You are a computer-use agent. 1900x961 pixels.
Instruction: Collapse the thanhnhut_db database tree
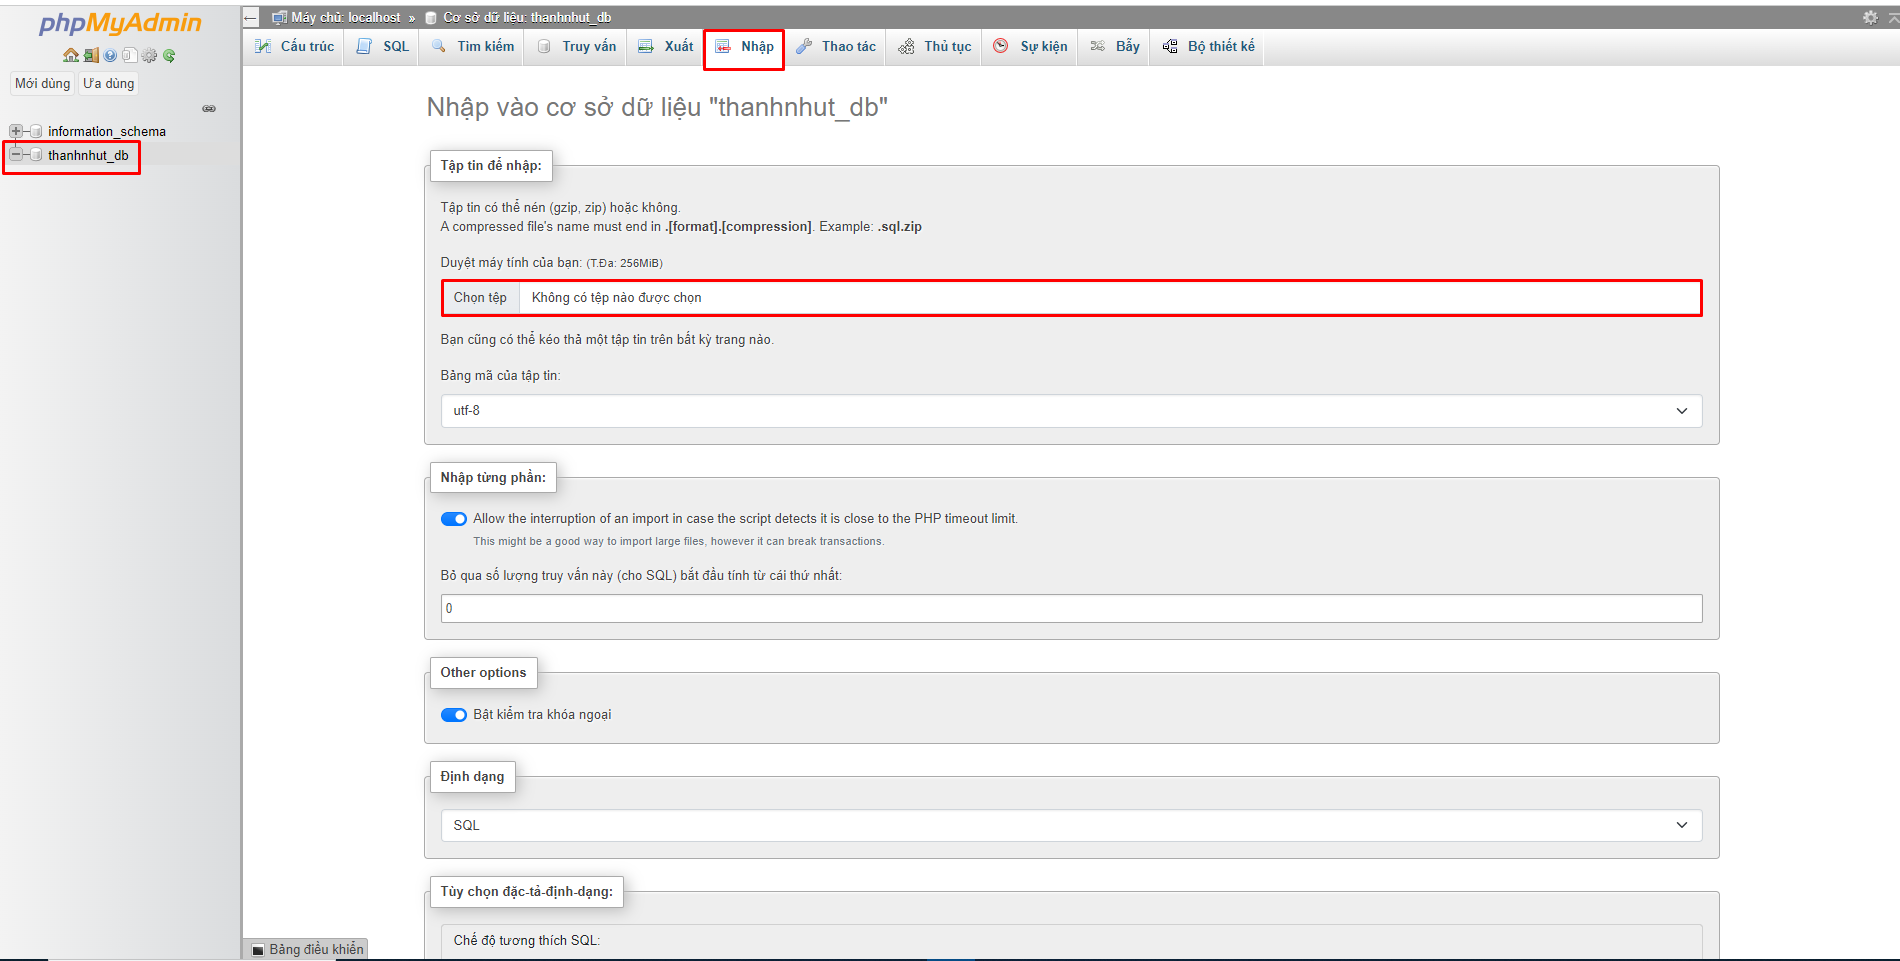pos(15,155)
